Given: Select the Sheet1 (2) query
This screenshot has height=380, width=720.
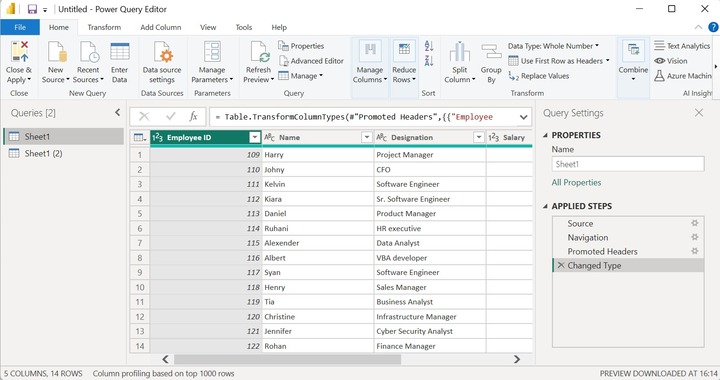Looking at the screenshot, I should [x=63, y=153].
